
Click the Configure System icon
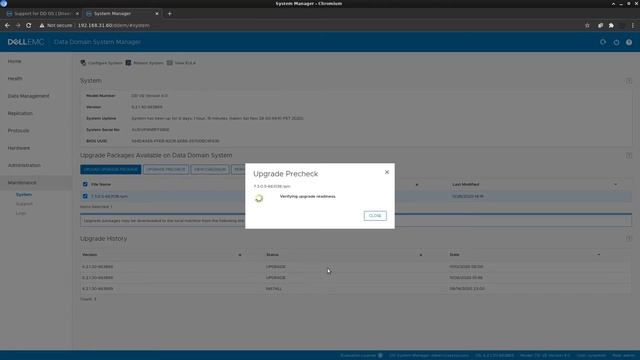point(83,63)
